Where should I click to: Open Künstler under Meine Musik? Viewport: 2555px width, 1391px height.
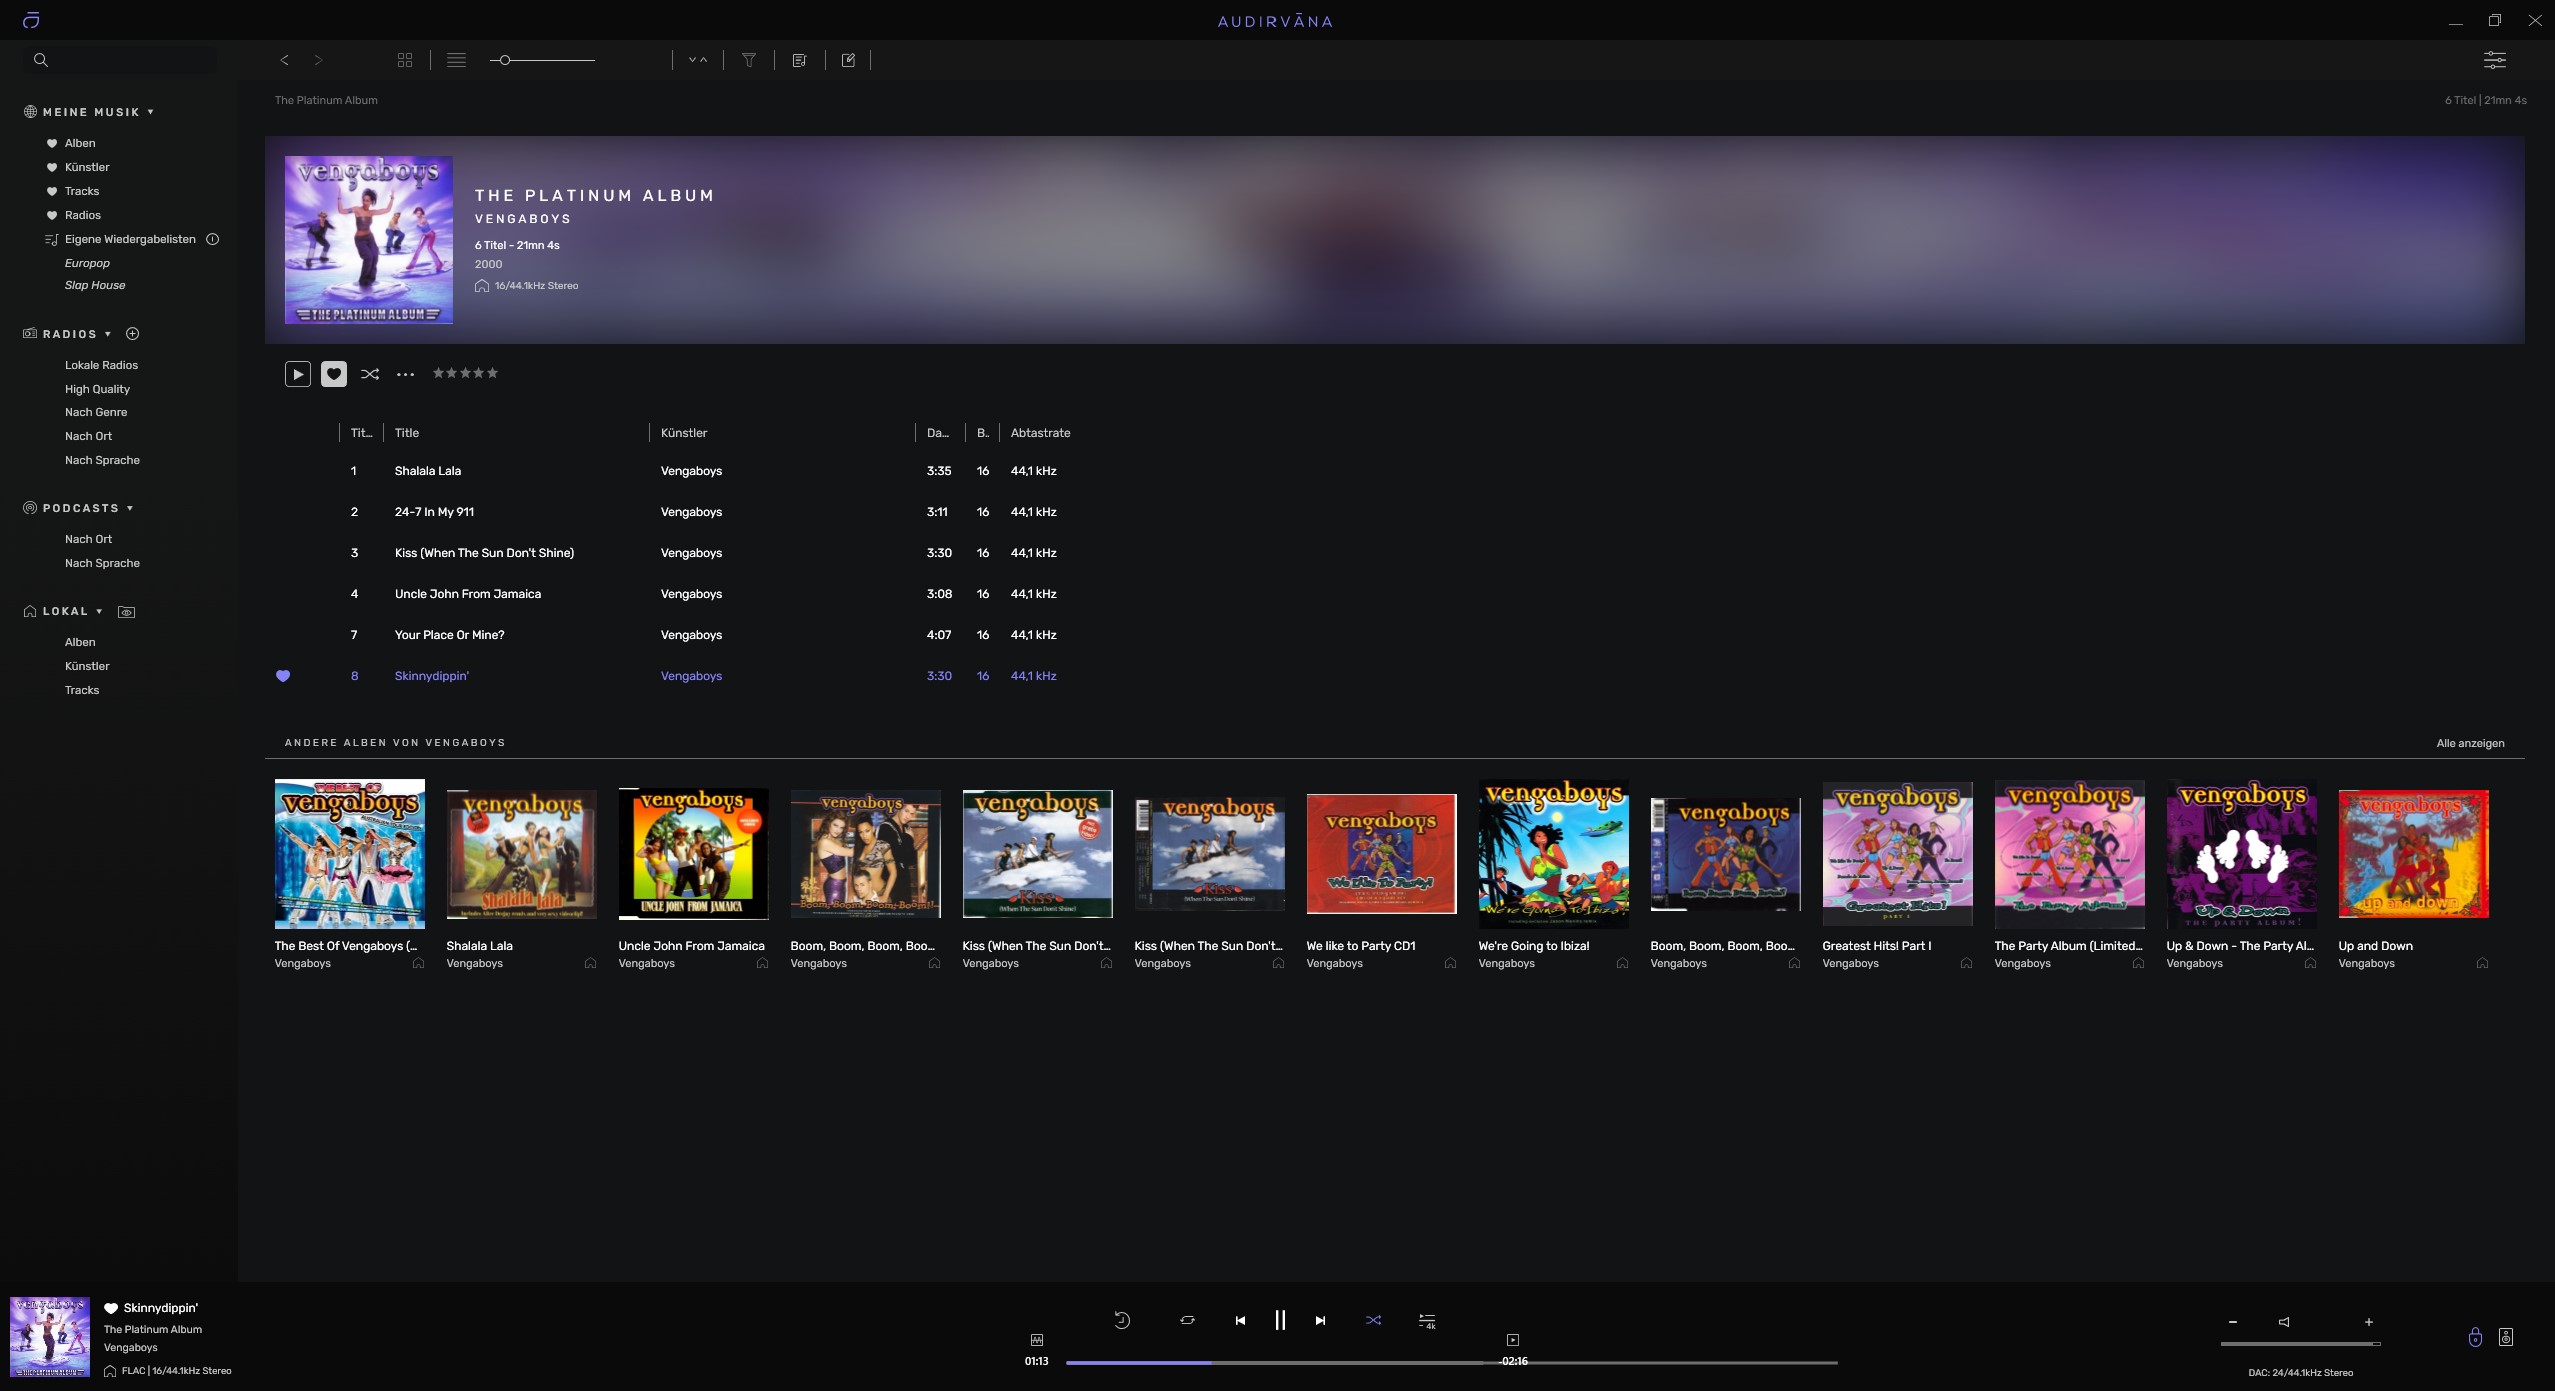(x=87, y=167)
